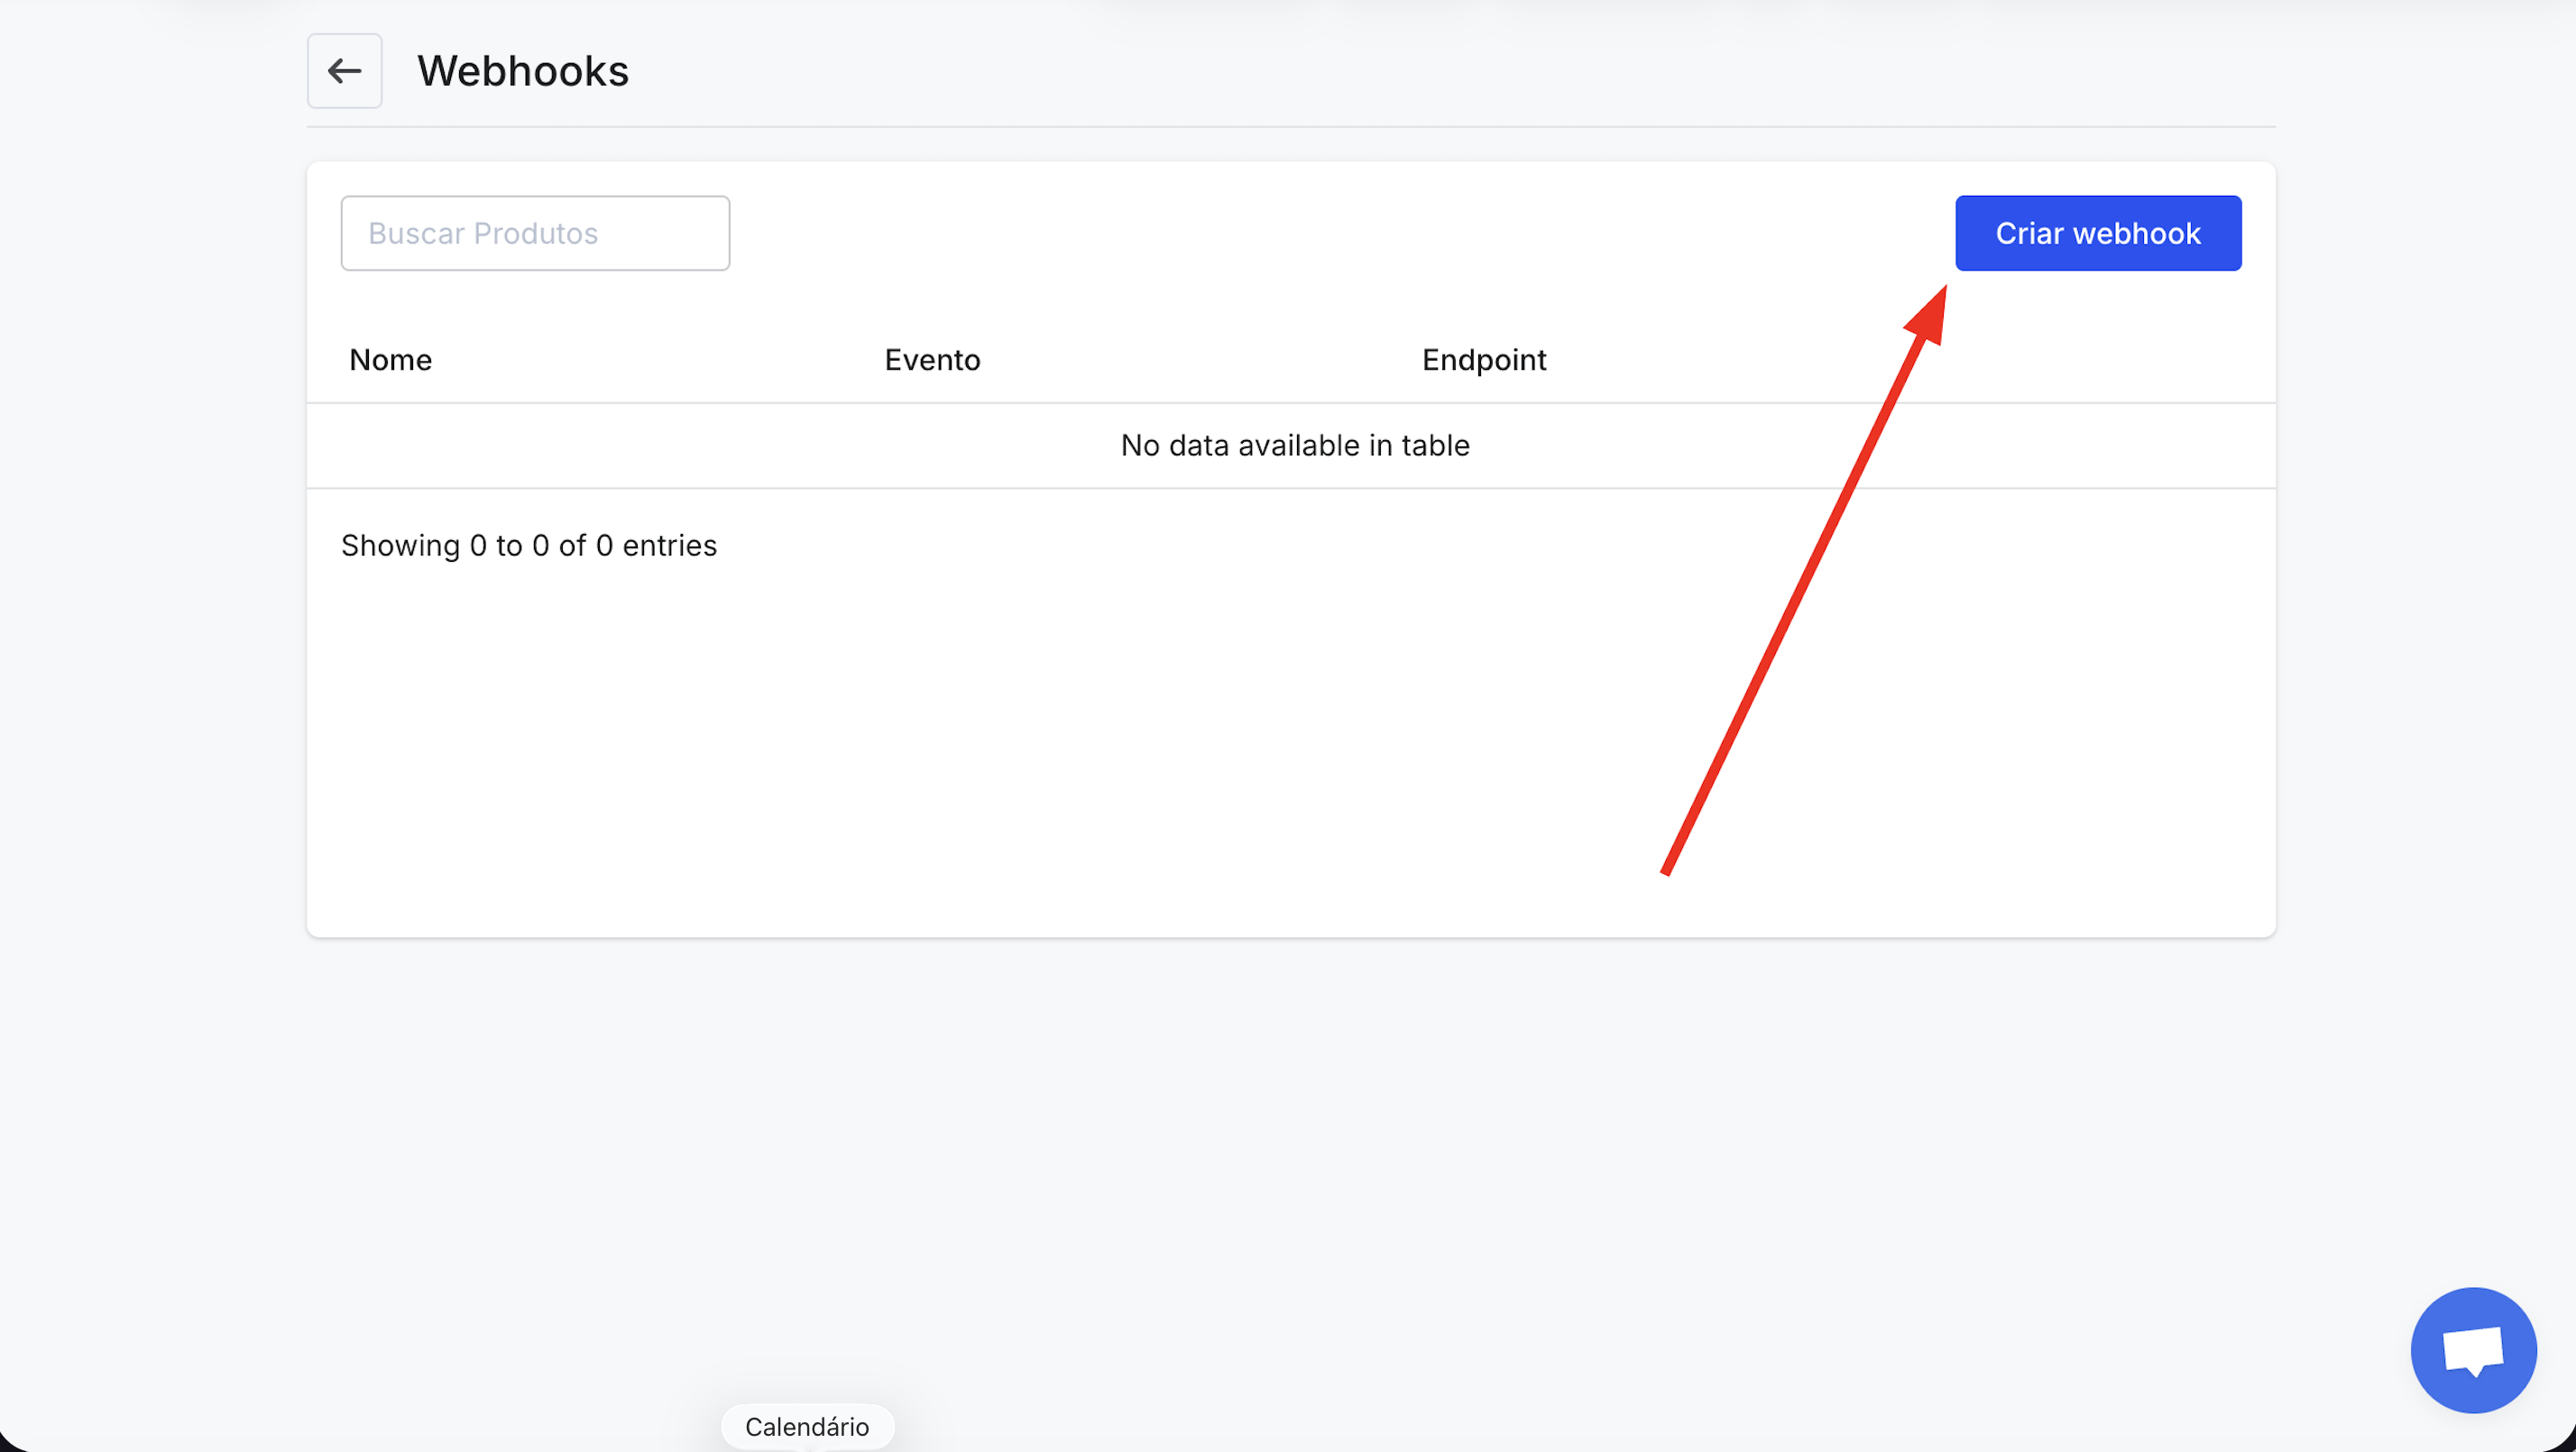Click the Webhooks page heading
Screen dimensions: 2576x1452
point(522,71)
